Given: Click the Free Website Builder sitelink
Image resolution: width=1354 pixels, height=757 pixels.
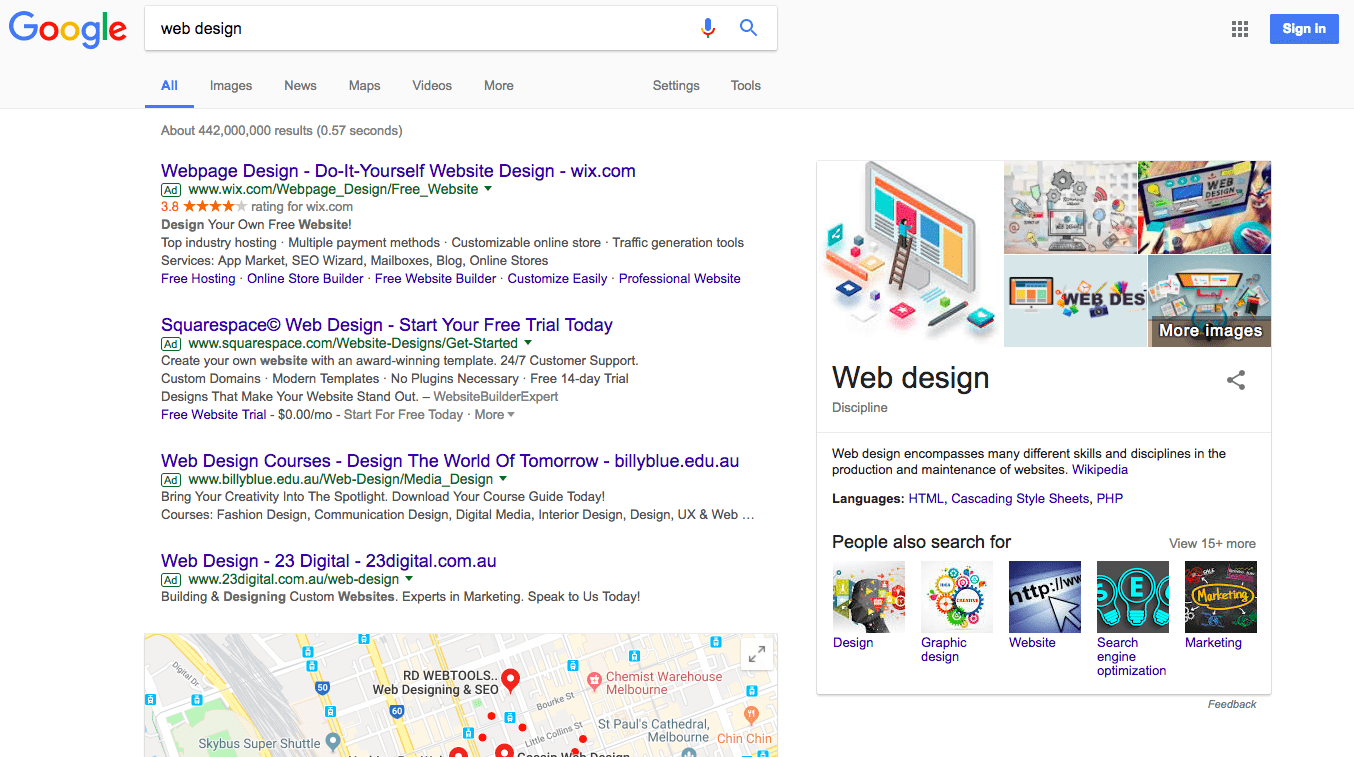Looking at the screenshot, I should pos(435,278).
